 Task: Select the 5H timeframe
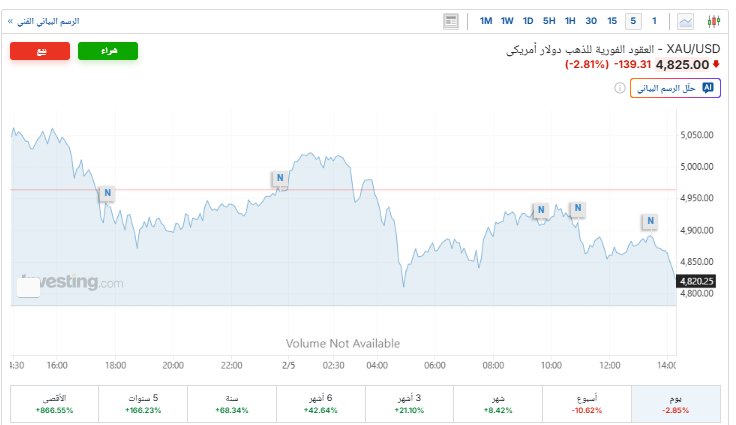point(549,21)
